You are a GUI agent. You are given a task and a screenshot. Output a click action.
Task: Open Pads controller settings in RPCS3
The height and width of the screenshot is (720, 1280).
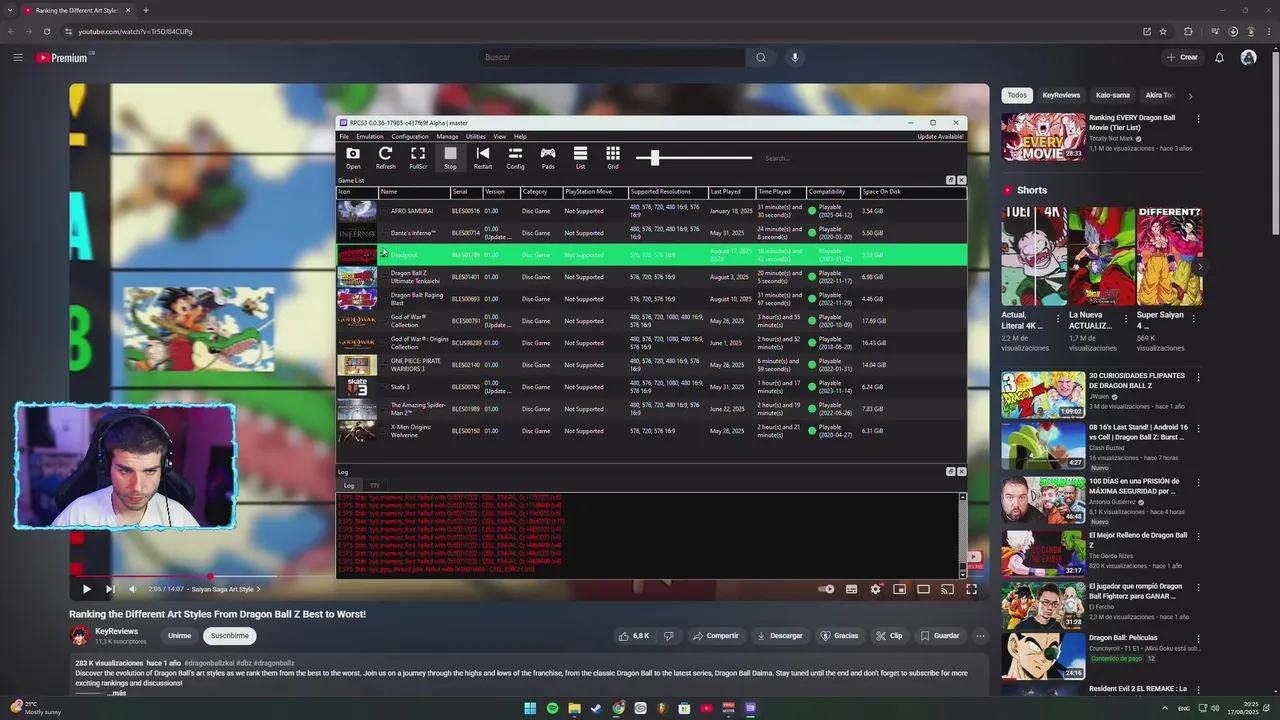point(548,157)
